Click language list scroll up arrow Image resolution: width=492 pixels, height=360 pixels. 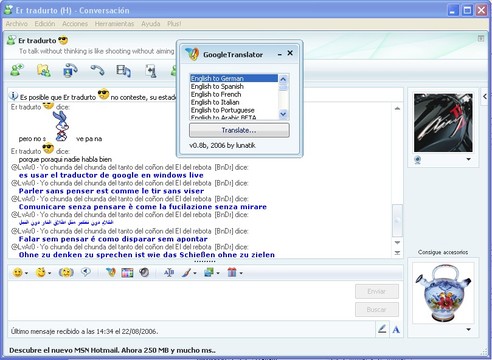pos(283,79)
